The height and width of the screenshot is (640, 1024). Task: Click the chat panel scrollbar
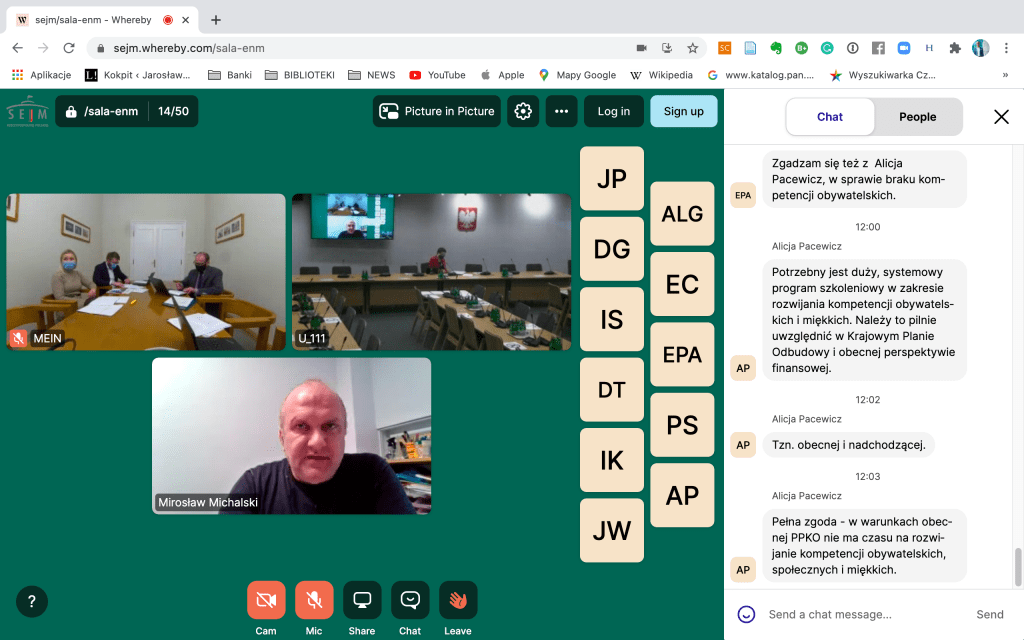pos(1018,566)
